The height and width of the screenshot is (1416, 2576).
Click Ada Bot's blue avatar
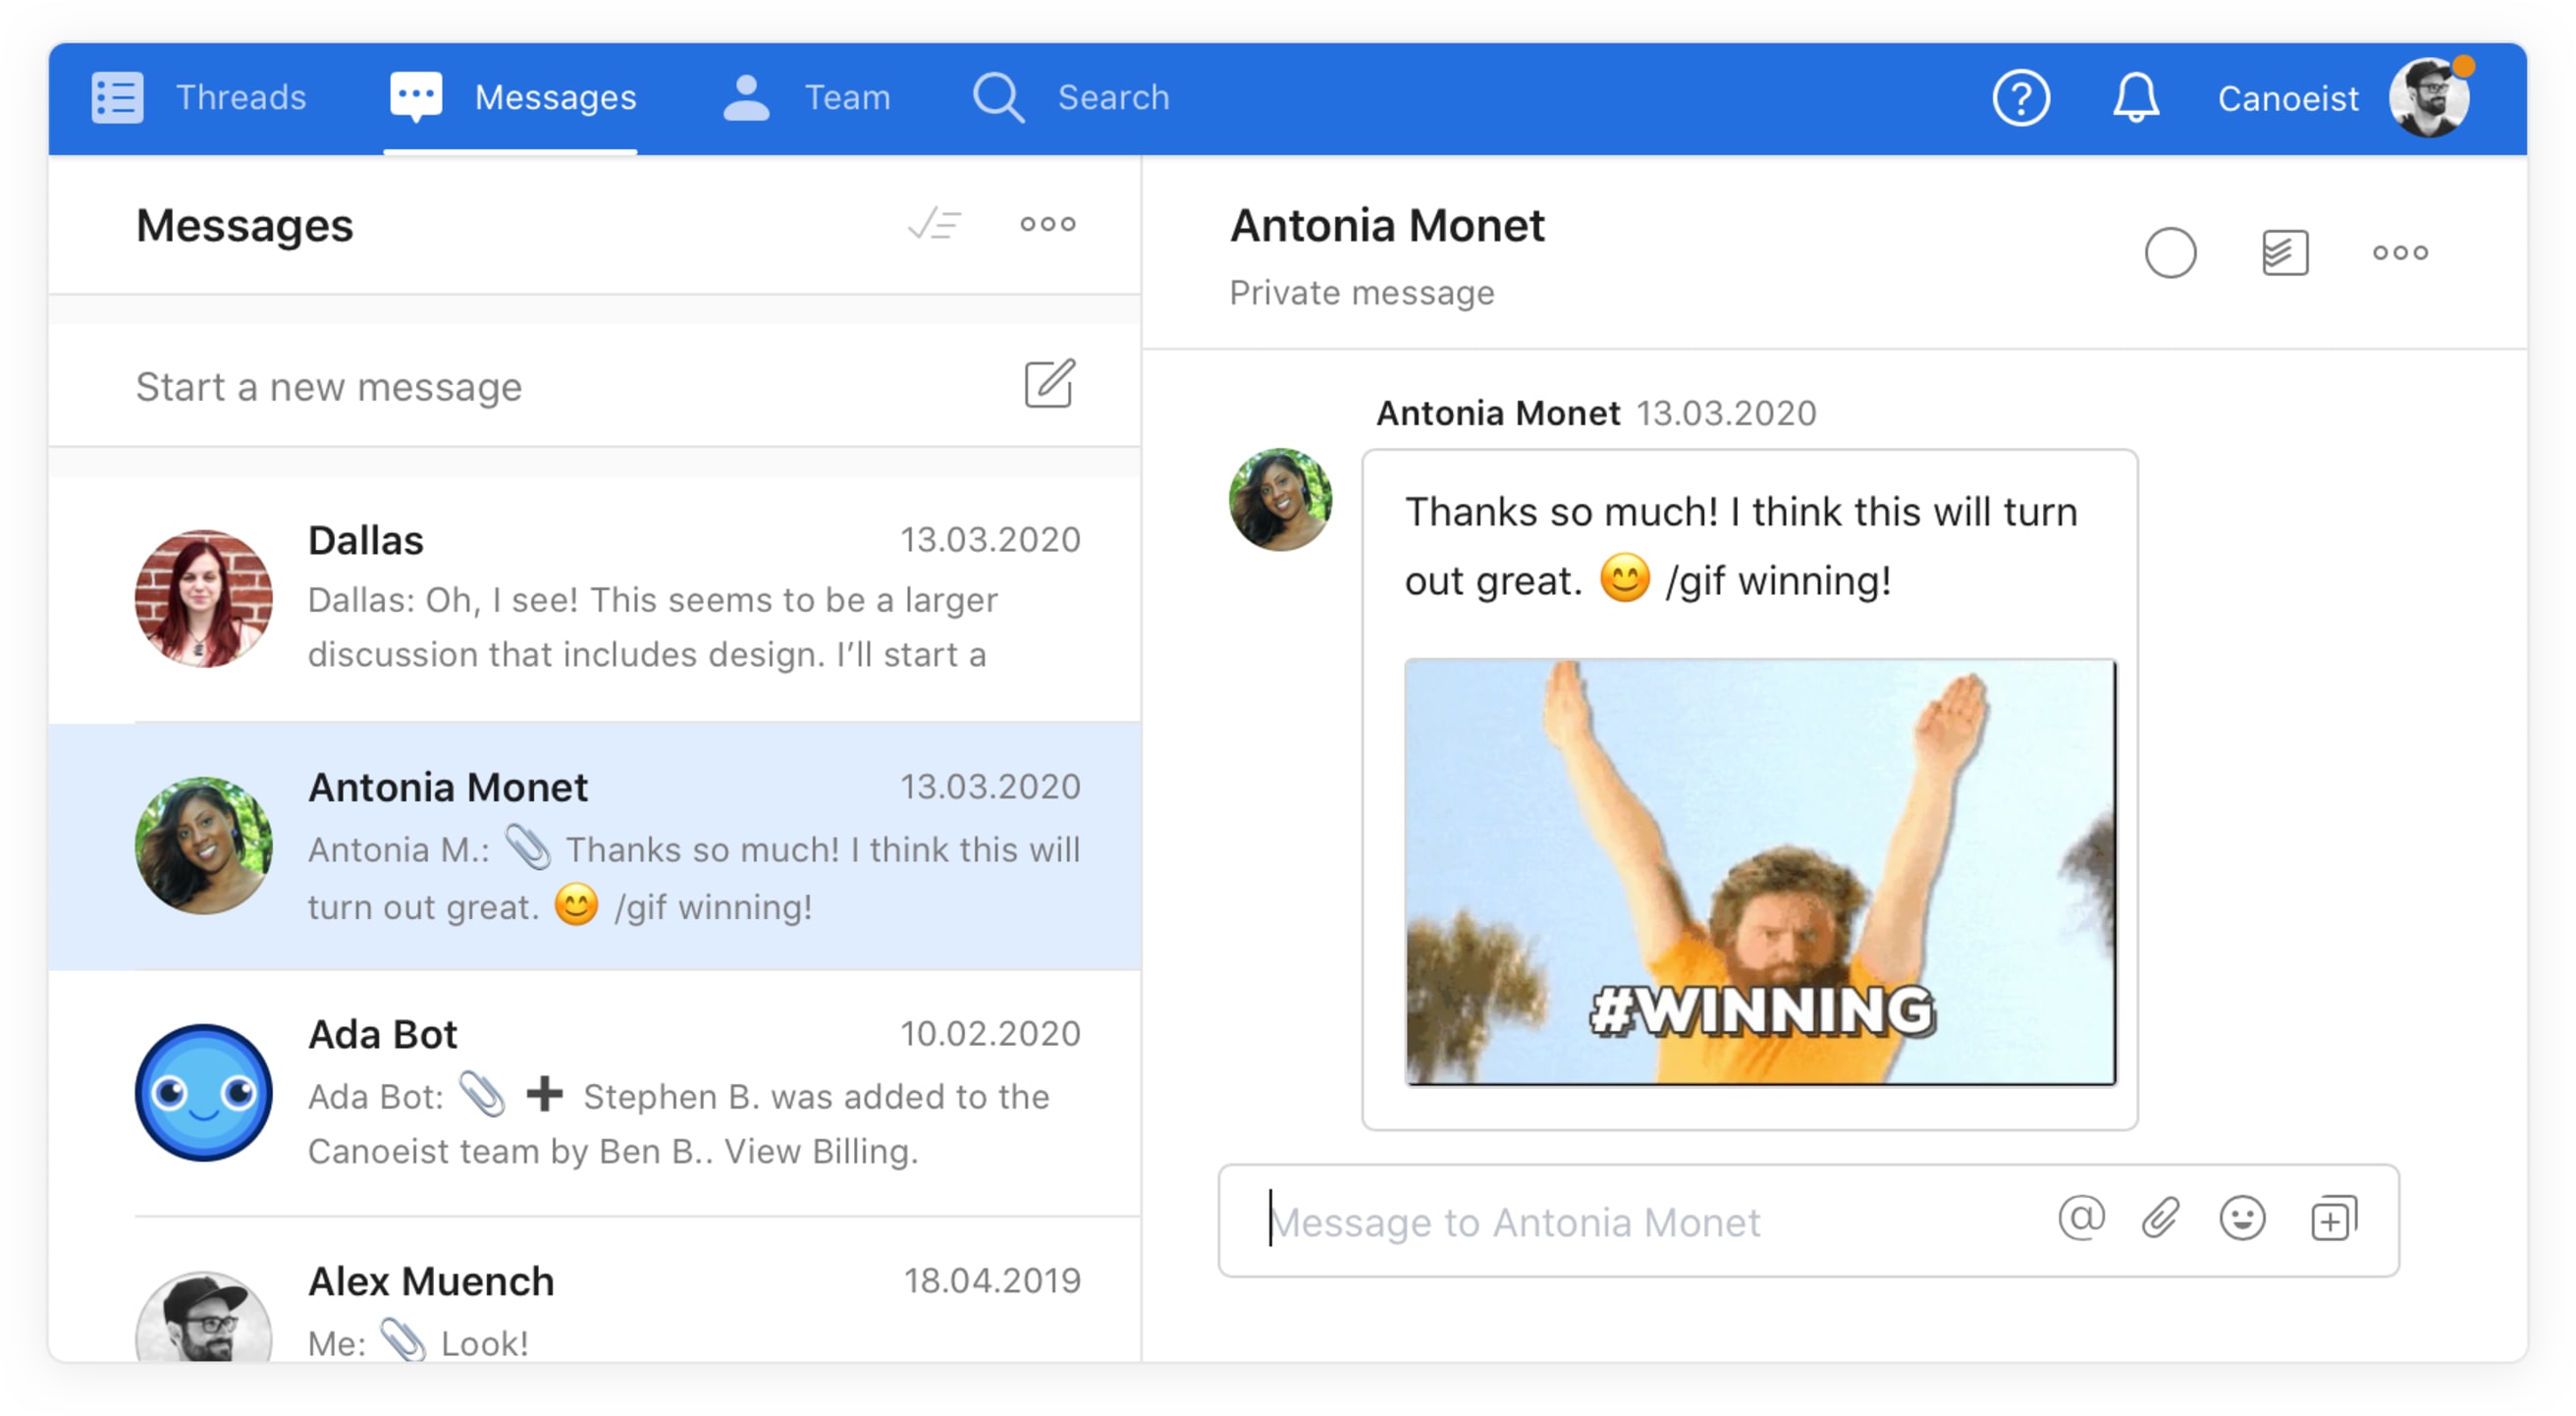pos(204,1092)
